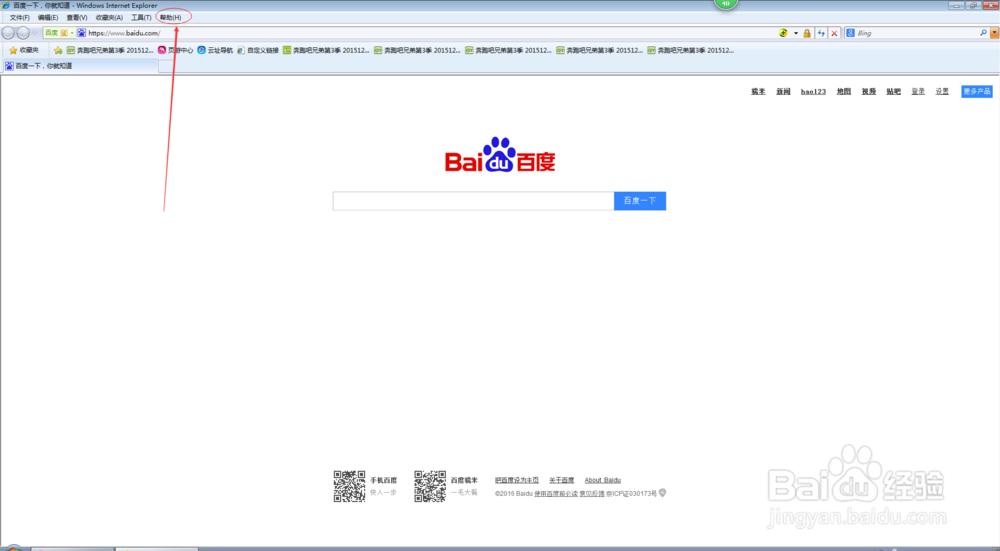Open the 关于百度 link

(x=561, y=480)
